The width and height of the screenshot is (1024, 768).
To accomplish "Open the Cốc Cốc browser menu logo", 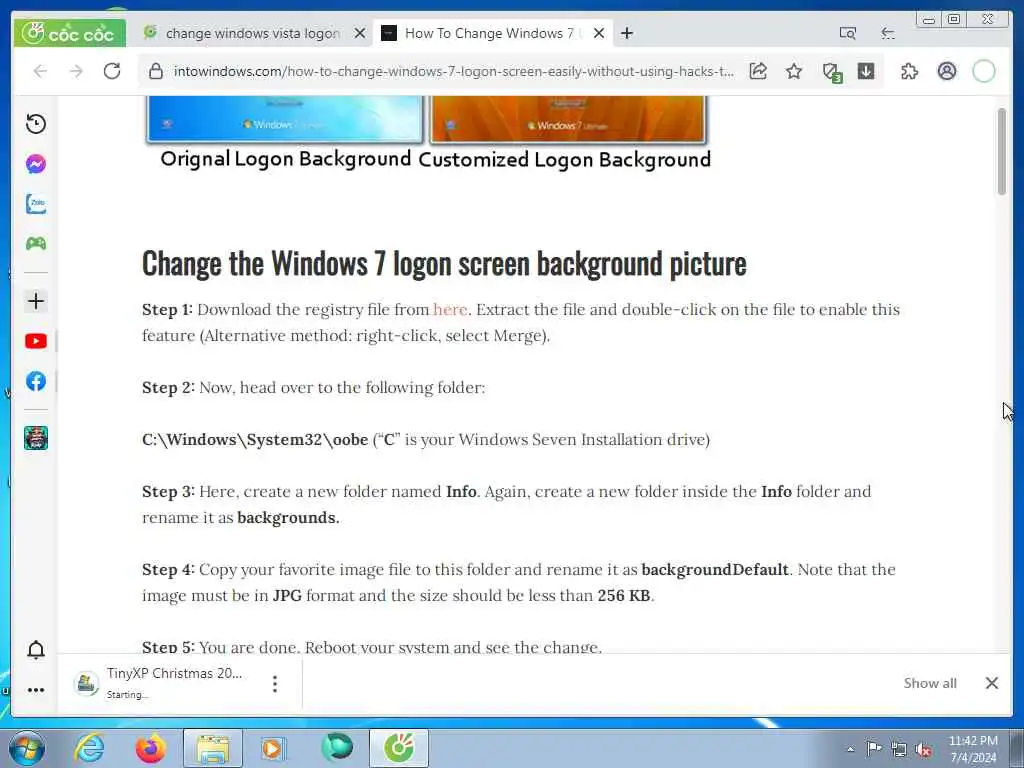I will pos(69,33).
